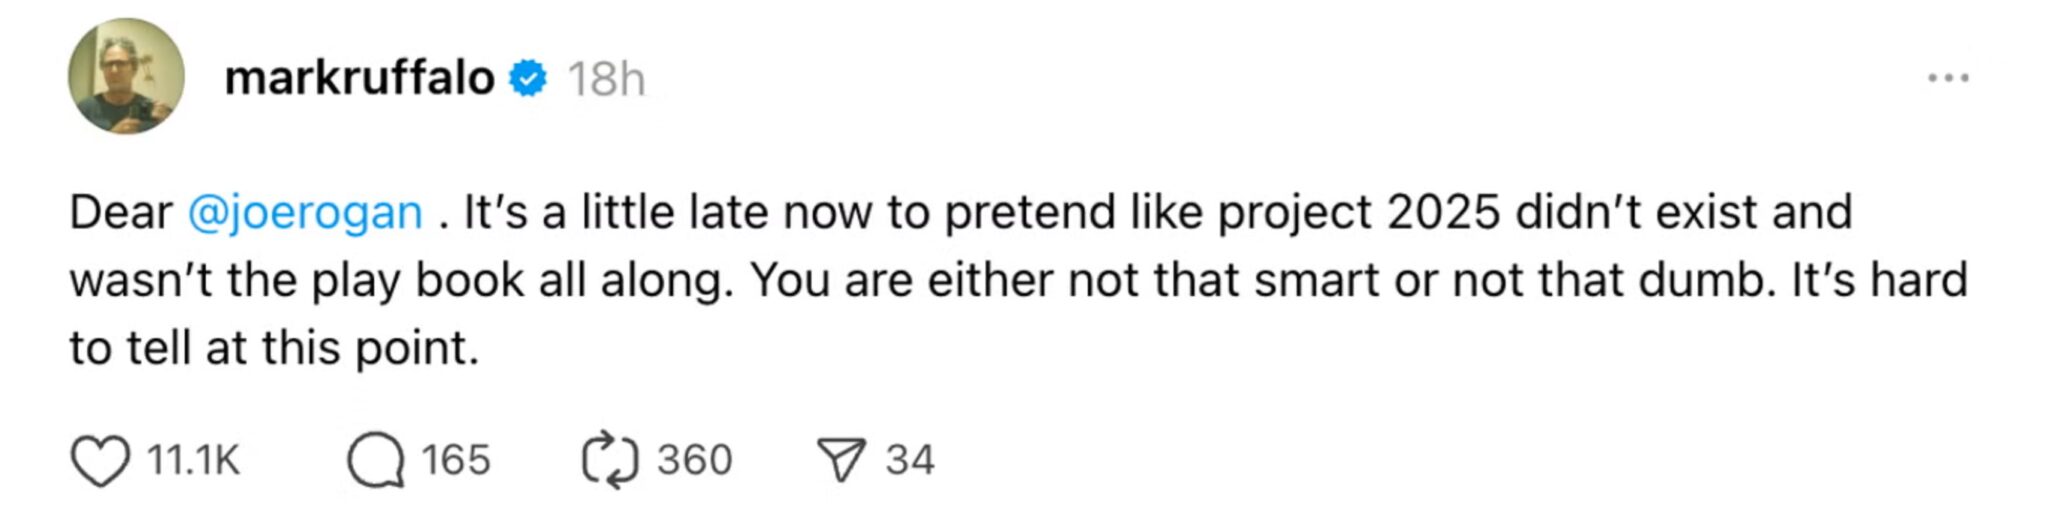Screen dimensions: 2048x526
Task: Open markruffalo's profile picture
Action: pyautogui.click(x=126, y=76)
